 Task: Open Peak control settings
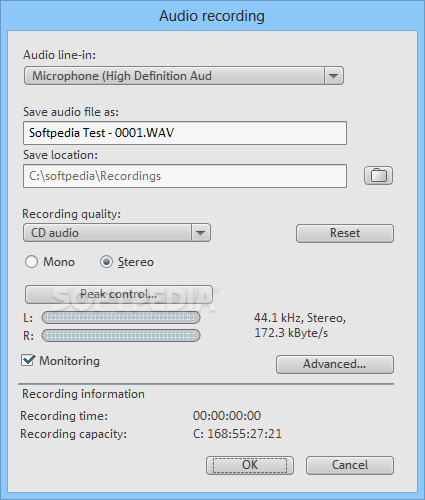[119, 294]
